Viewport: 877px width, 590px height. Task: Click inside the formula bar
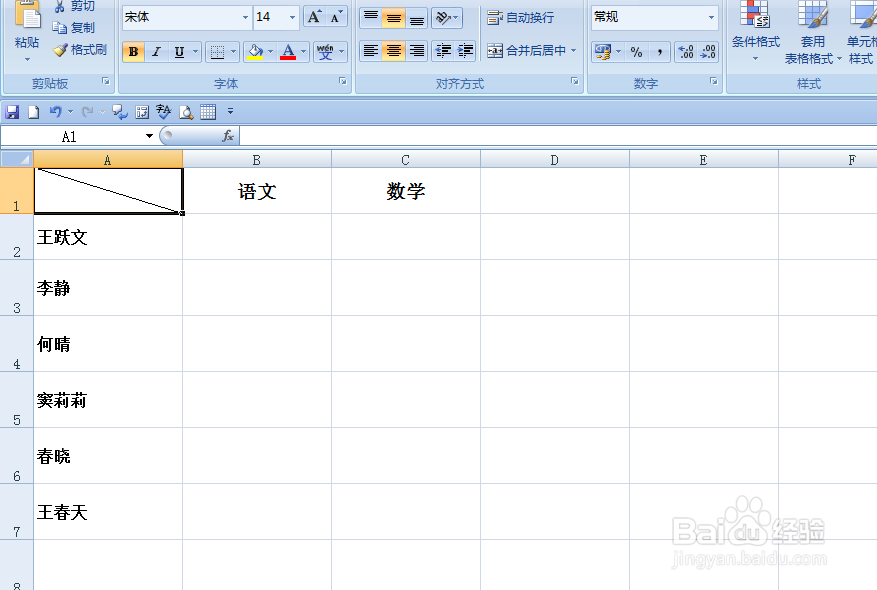(558, 136)
